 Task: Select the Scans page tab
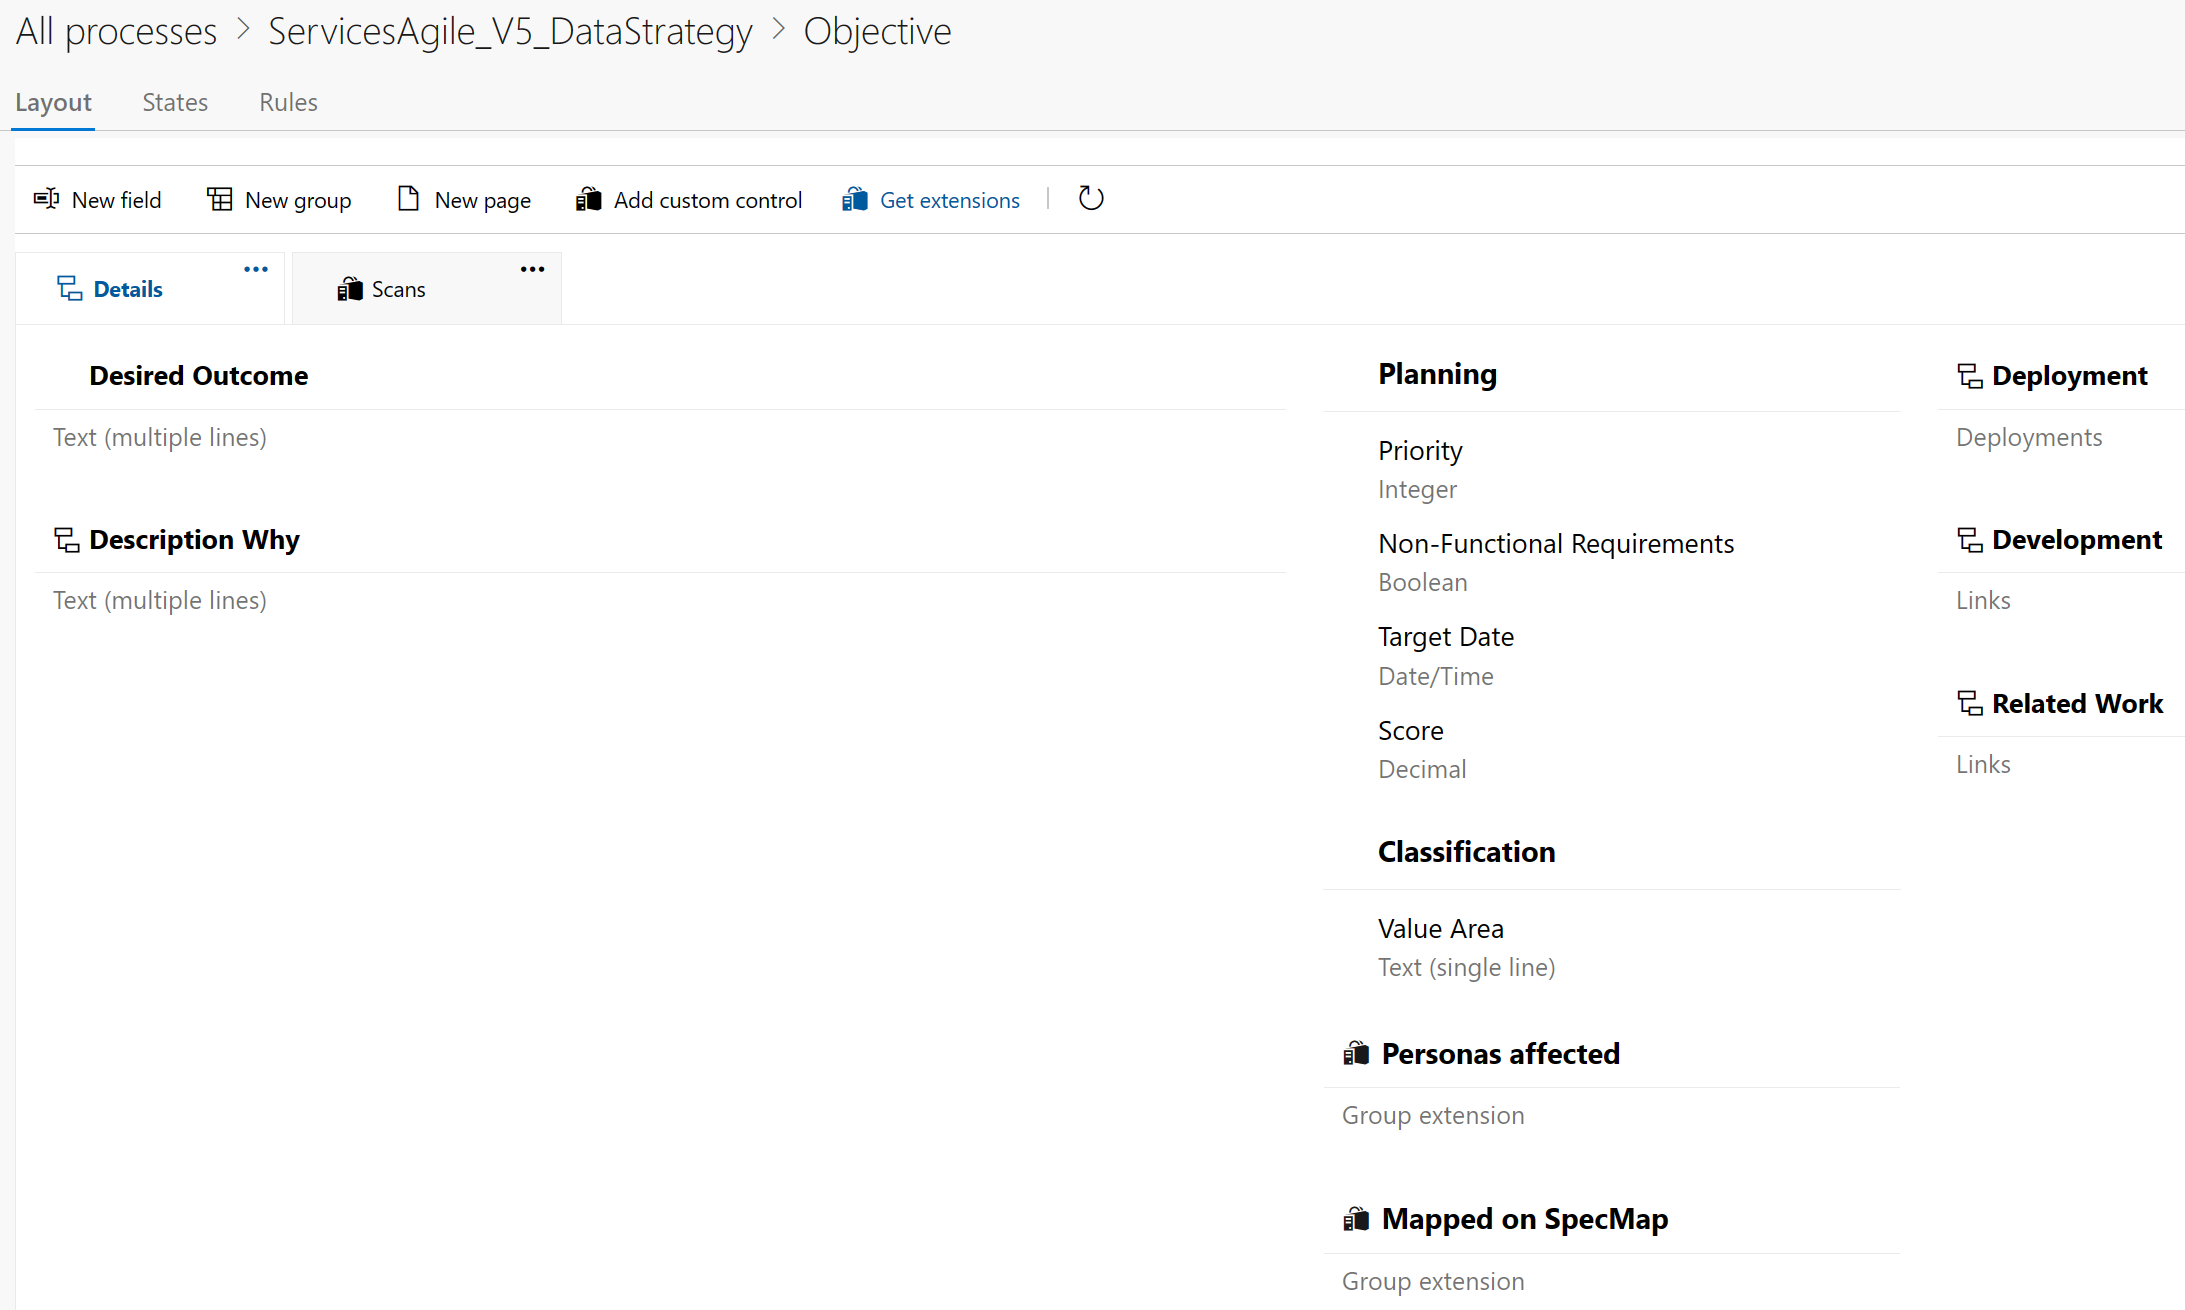coord(398,288)
